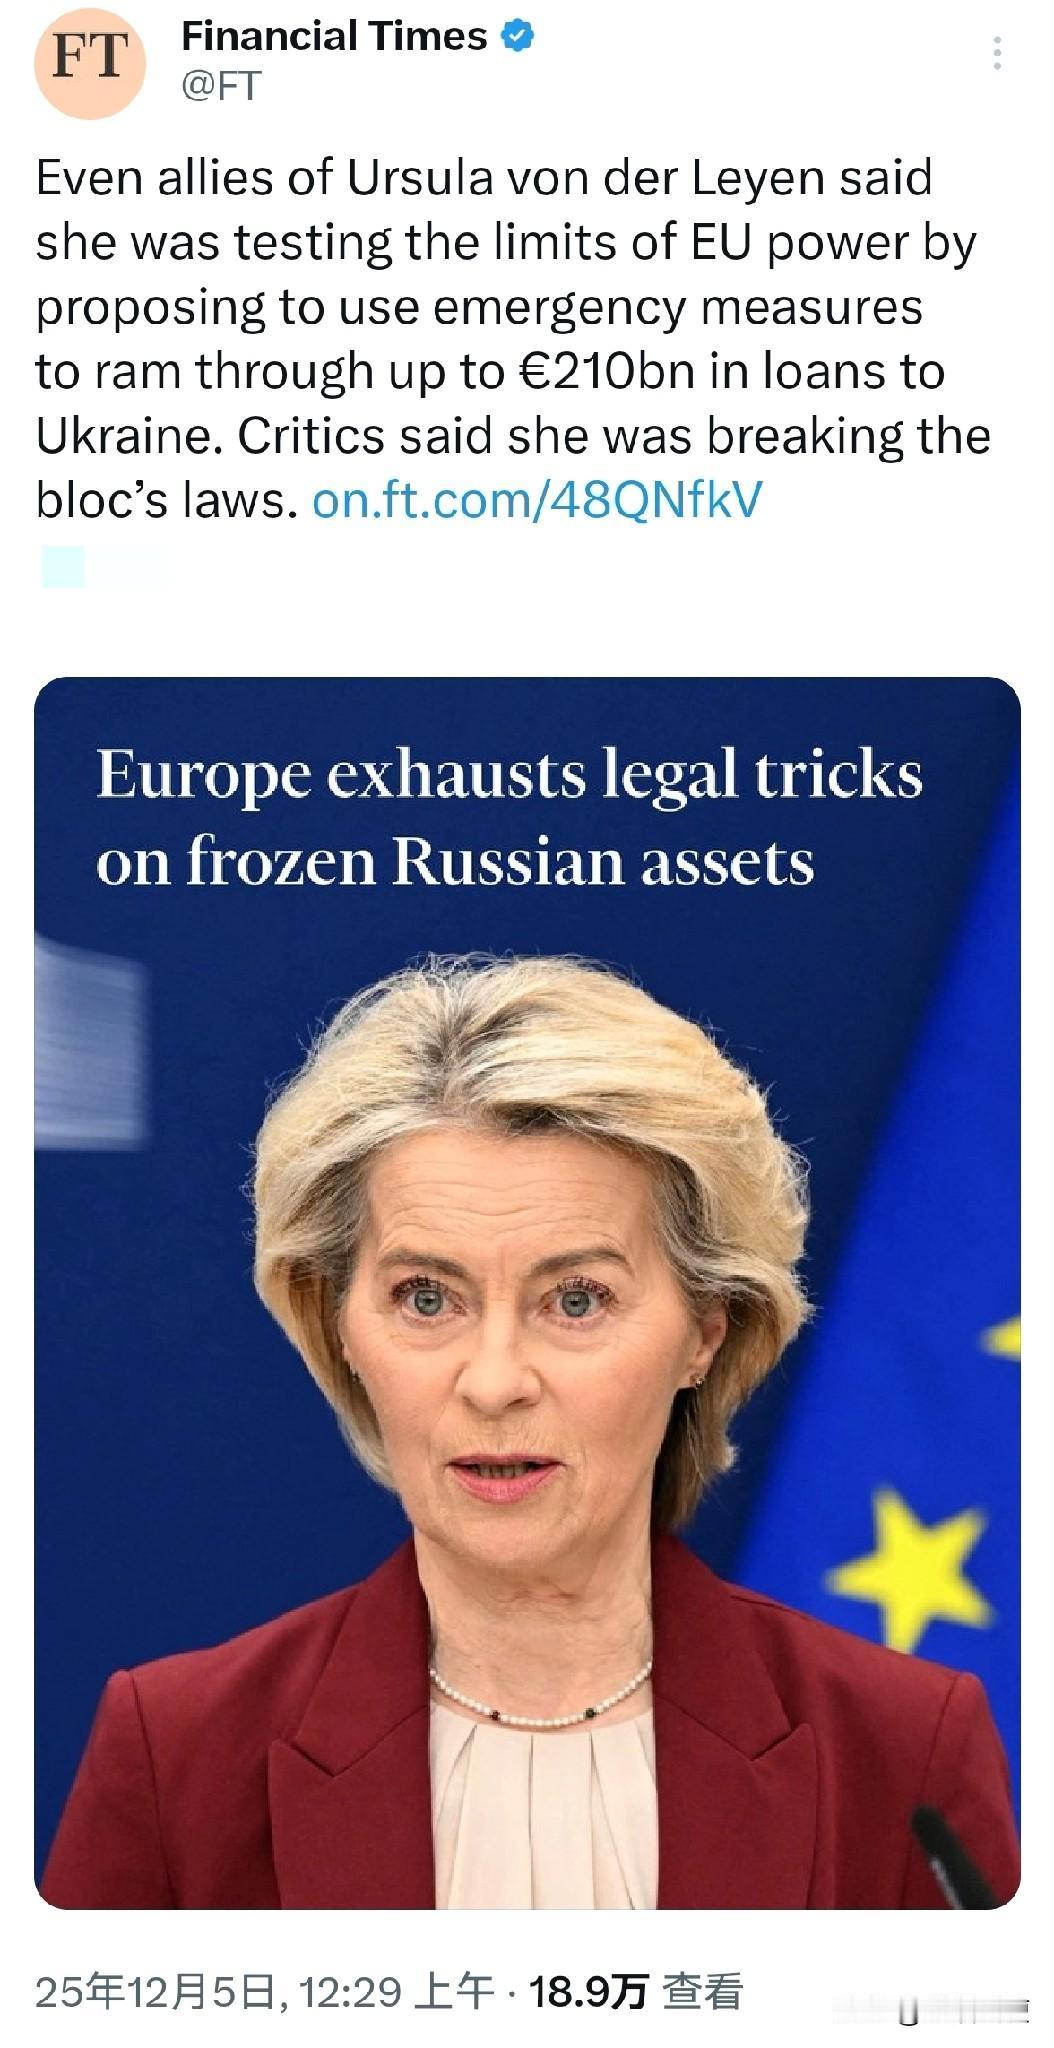
Task: Click the "€210bn" figure in the tweet text
Action: (x=608, y=372)
